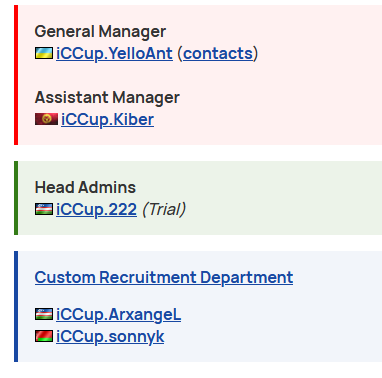382x378 pixels.
Task: View the iCCup.ArxangeL profile
Action: 118,315
